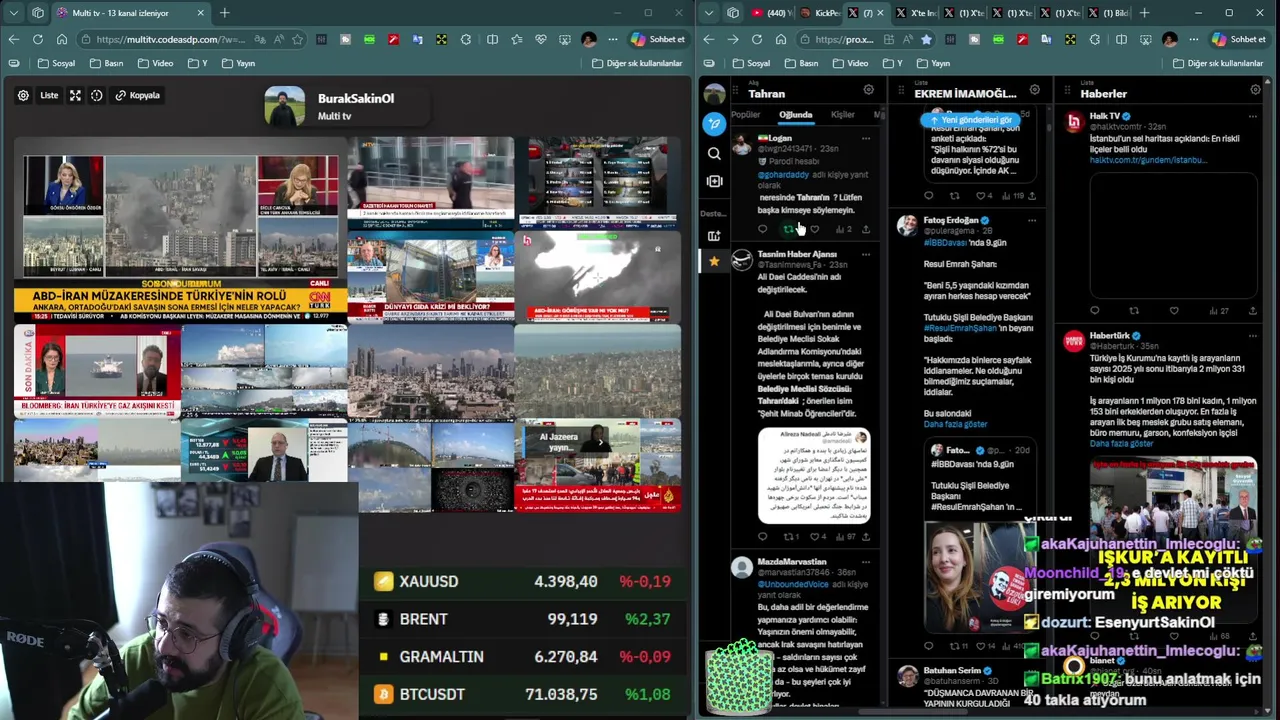Repost the Halk TV post

pyautogui.click(x=1134, y=311)
